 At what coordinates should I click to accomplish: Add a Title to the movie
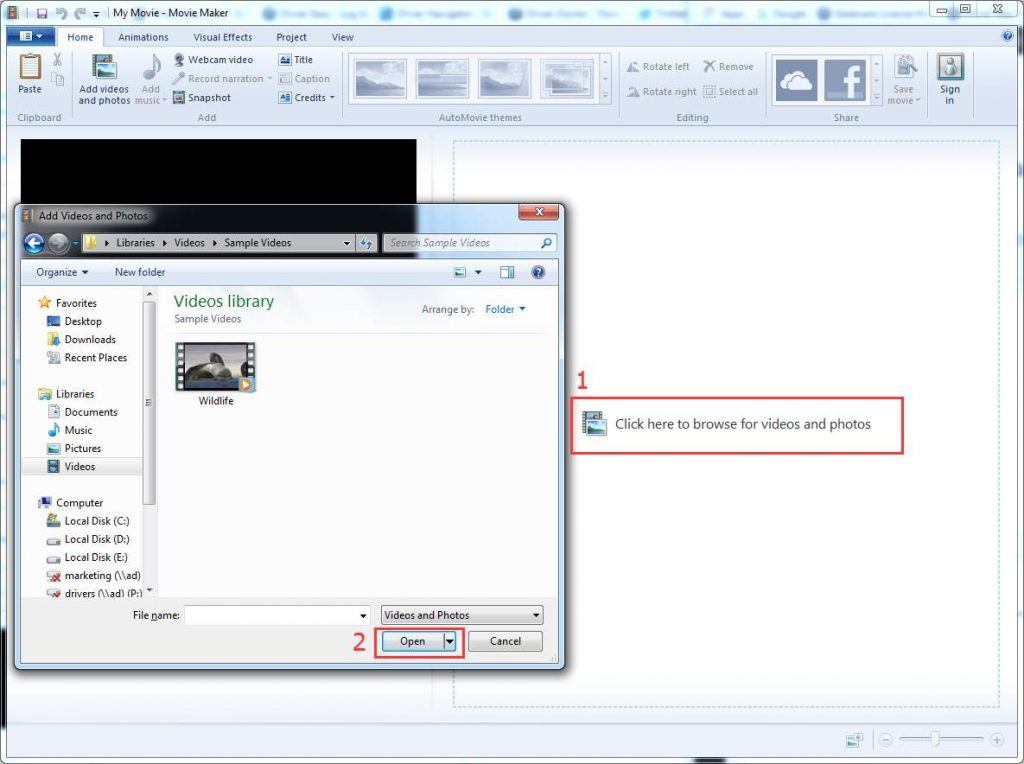[296, 59]
